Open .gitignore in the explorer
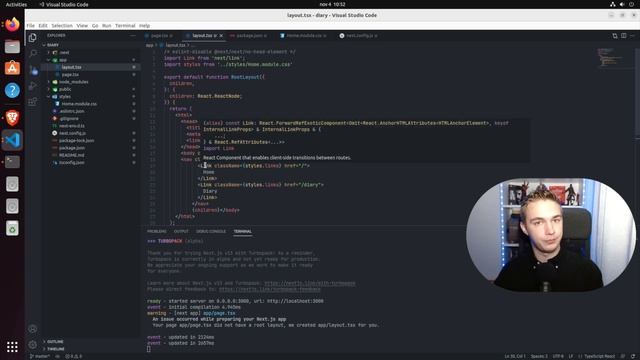 pyautogui.click(x=69, y=118)
